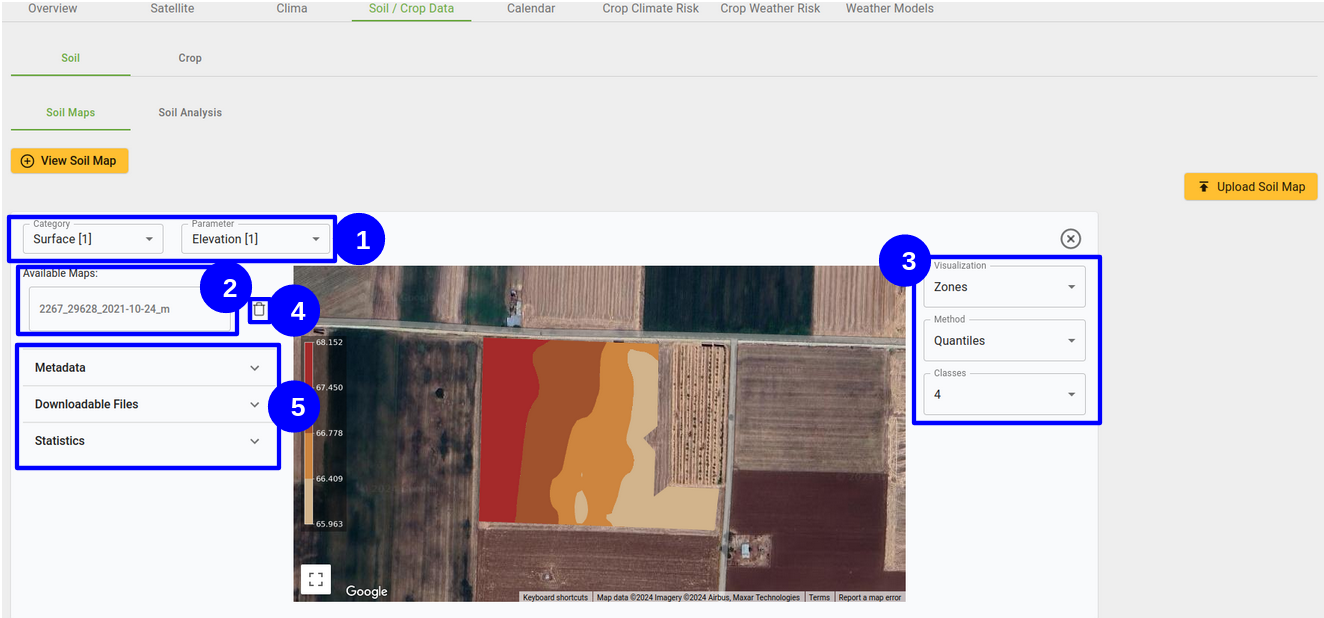Switch to the Satellite tab
This screenshot has height=618, width=1324.
tap(173, 9)
